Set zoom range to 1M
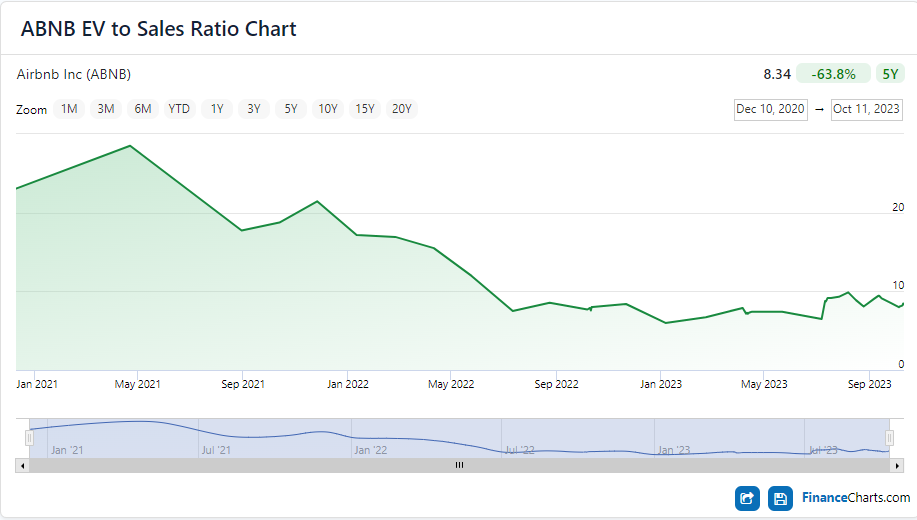The height and width of the screenshot is (520, 917). 69,109
